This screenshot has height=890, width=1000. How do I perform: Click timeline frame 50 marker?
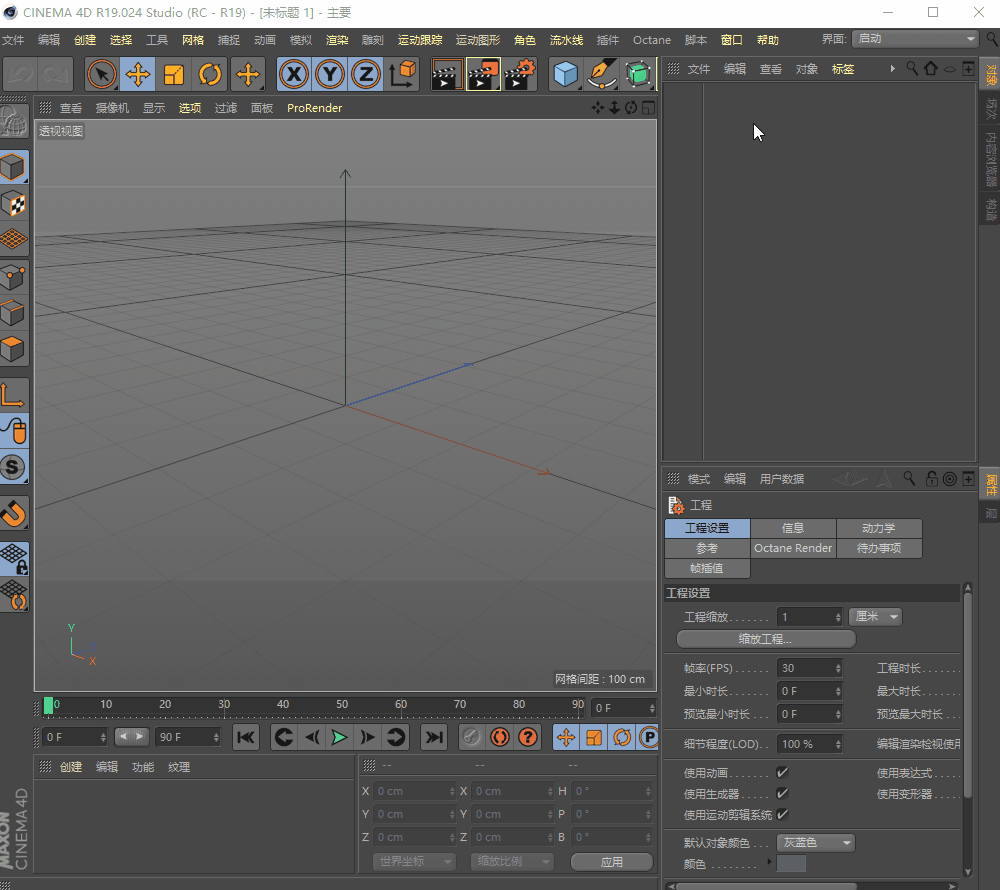(x=342, y=705)
